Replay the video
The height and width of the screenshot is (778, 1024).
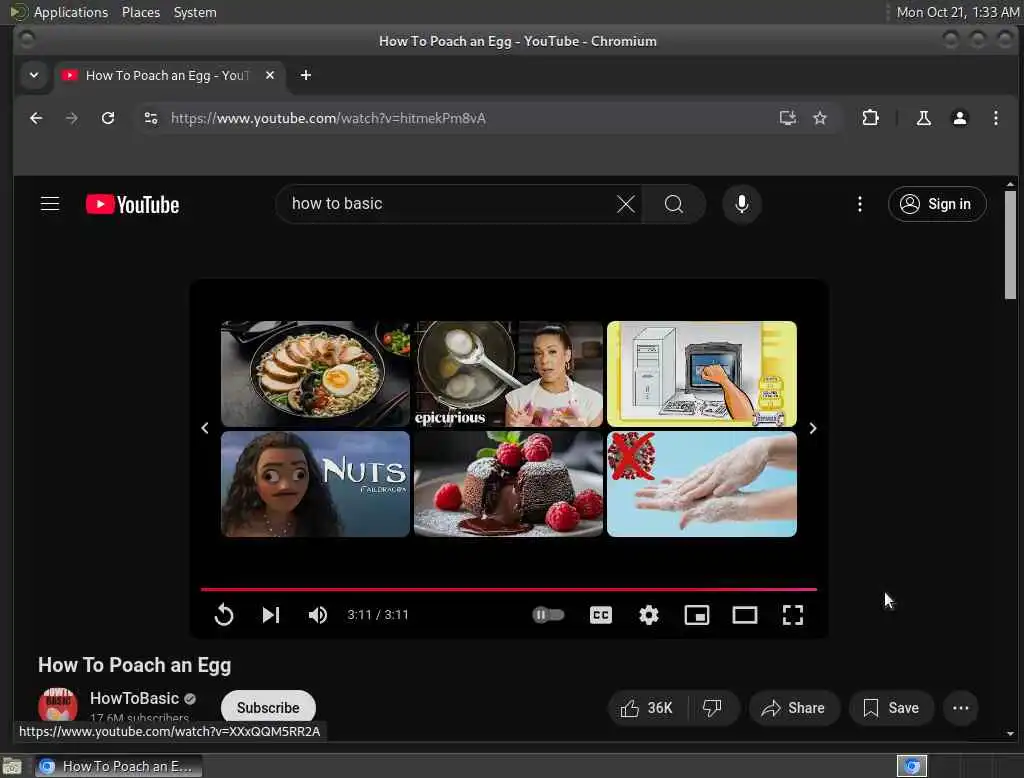point(224,615)
